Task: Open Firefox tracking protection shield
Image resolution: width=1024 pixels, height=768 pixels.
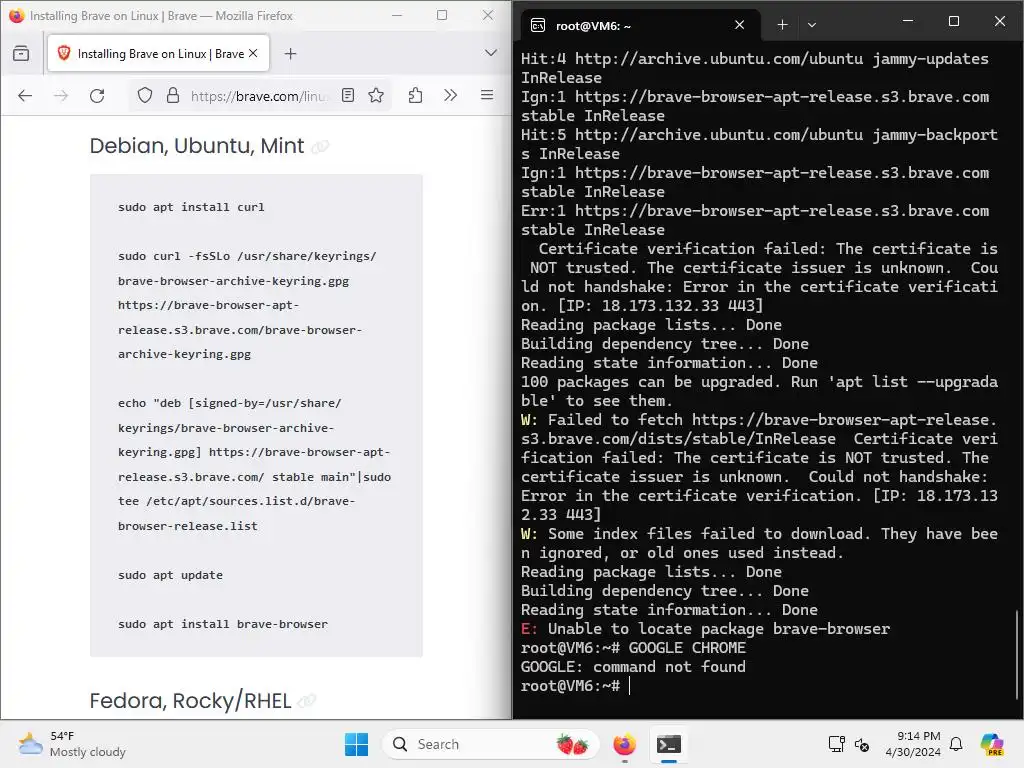Action: pyautogui.click(x=145, y=96)
